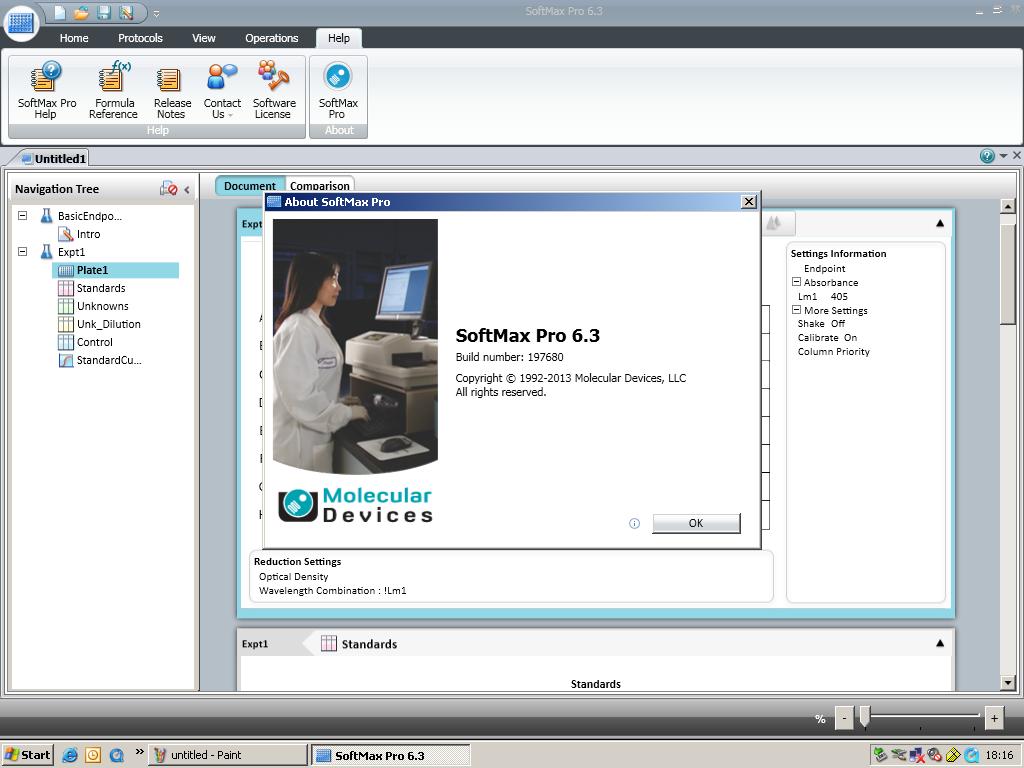This screenshot has width=1024, height=768.
Task: Switch to untitled - Paint taskbar button
Action: point(228,755)
